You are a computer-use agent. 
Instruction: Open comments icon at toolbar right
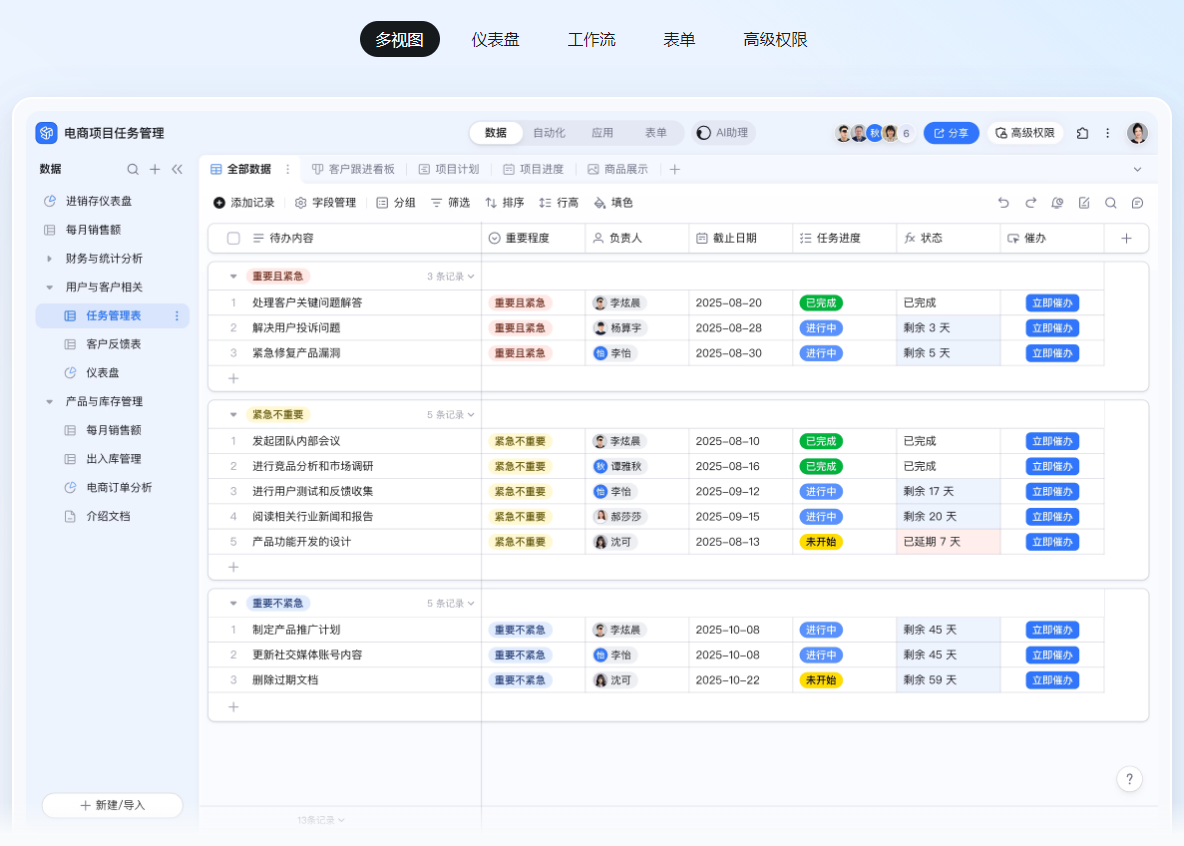1137,203
